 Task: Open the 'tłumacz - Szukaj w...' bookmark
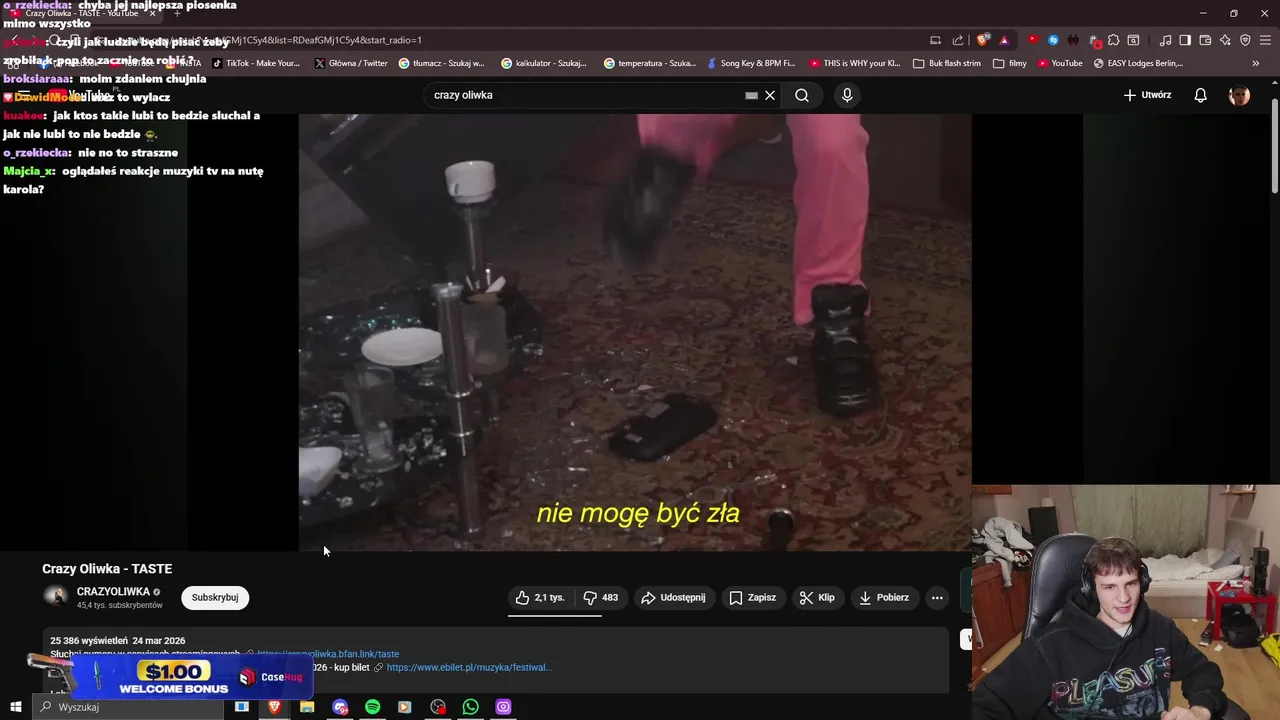(x=441, y=63)
